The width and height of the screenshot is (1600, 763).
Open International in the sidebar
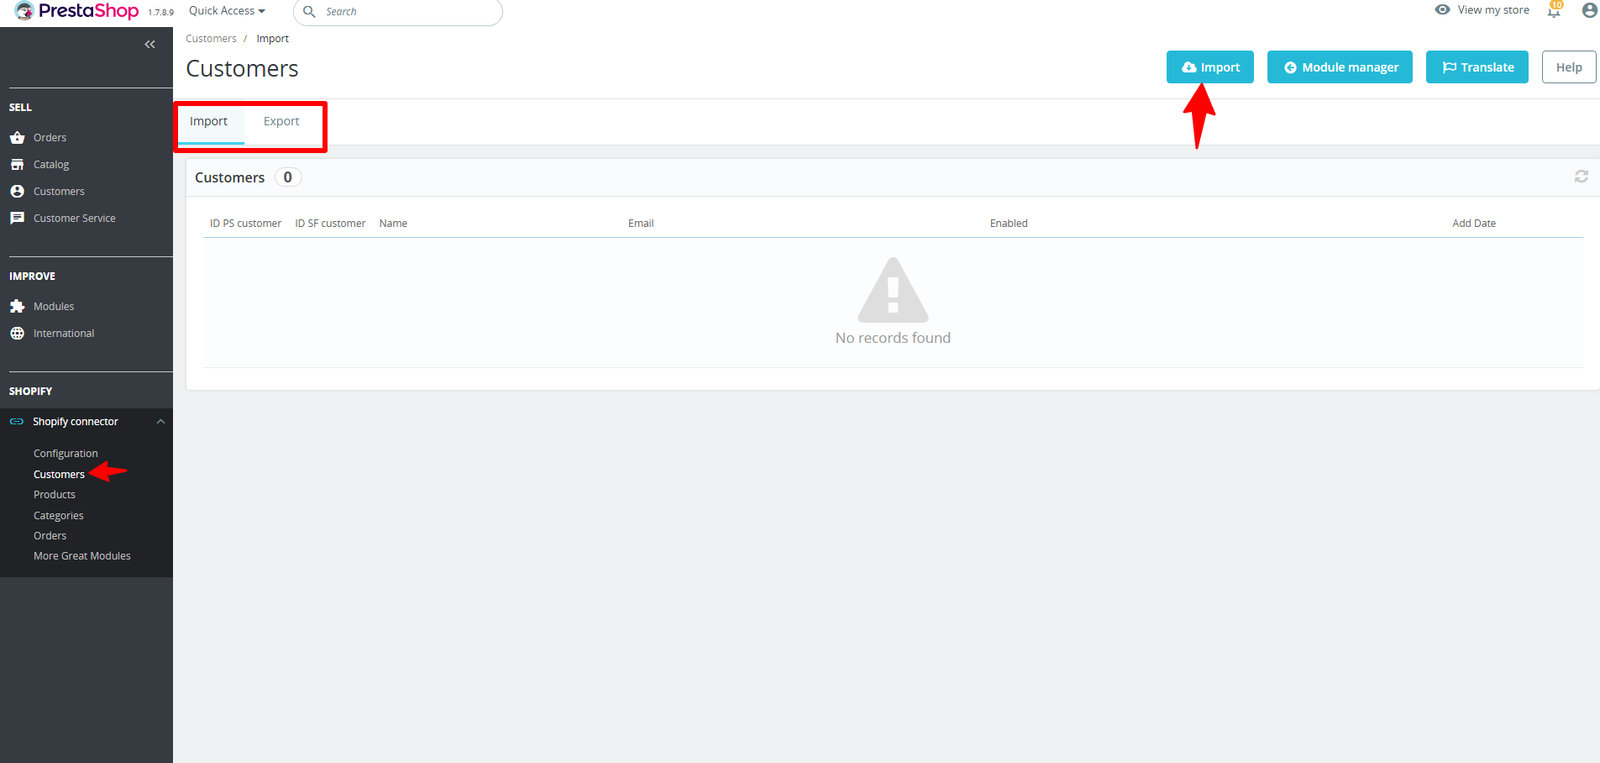(64, 334)
